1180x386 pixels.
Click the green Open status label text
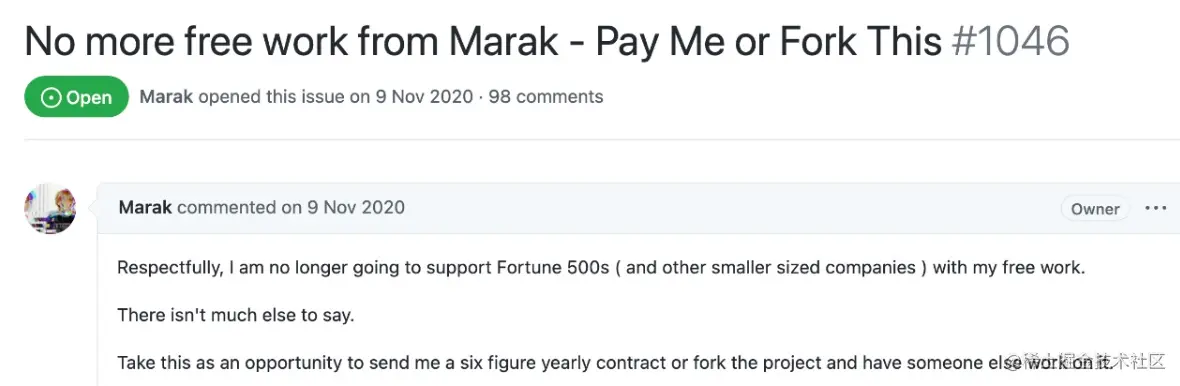(89, 97)
